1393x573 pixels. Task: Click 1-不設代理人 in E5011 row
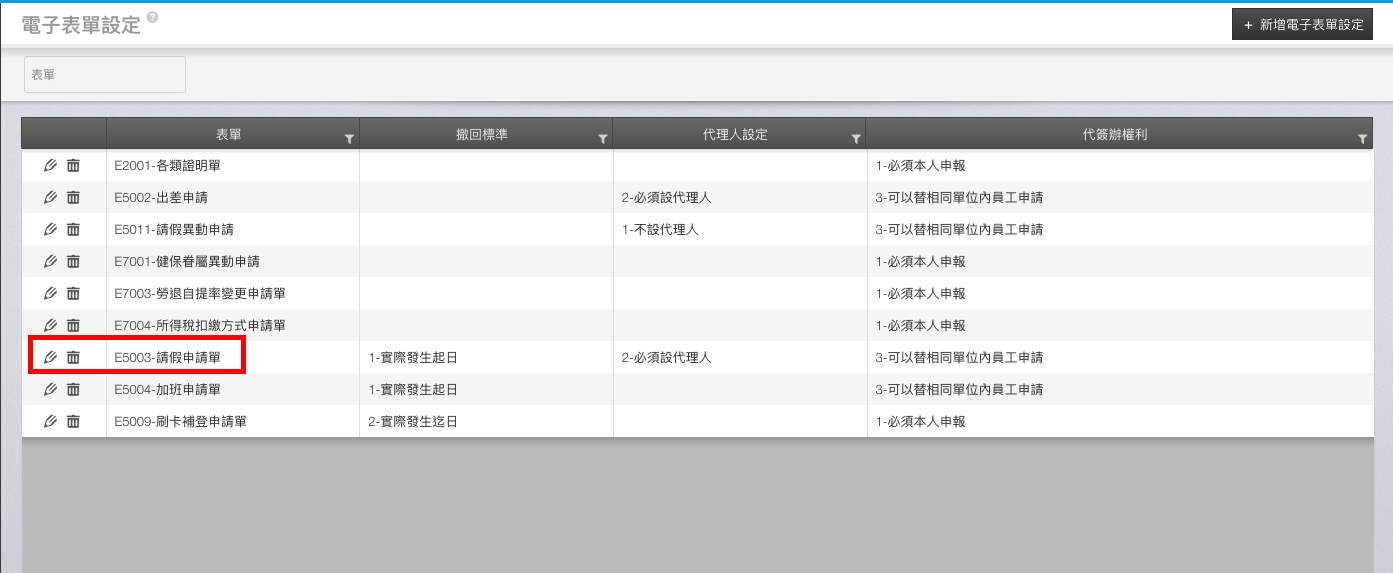click(x=660, y=229)
